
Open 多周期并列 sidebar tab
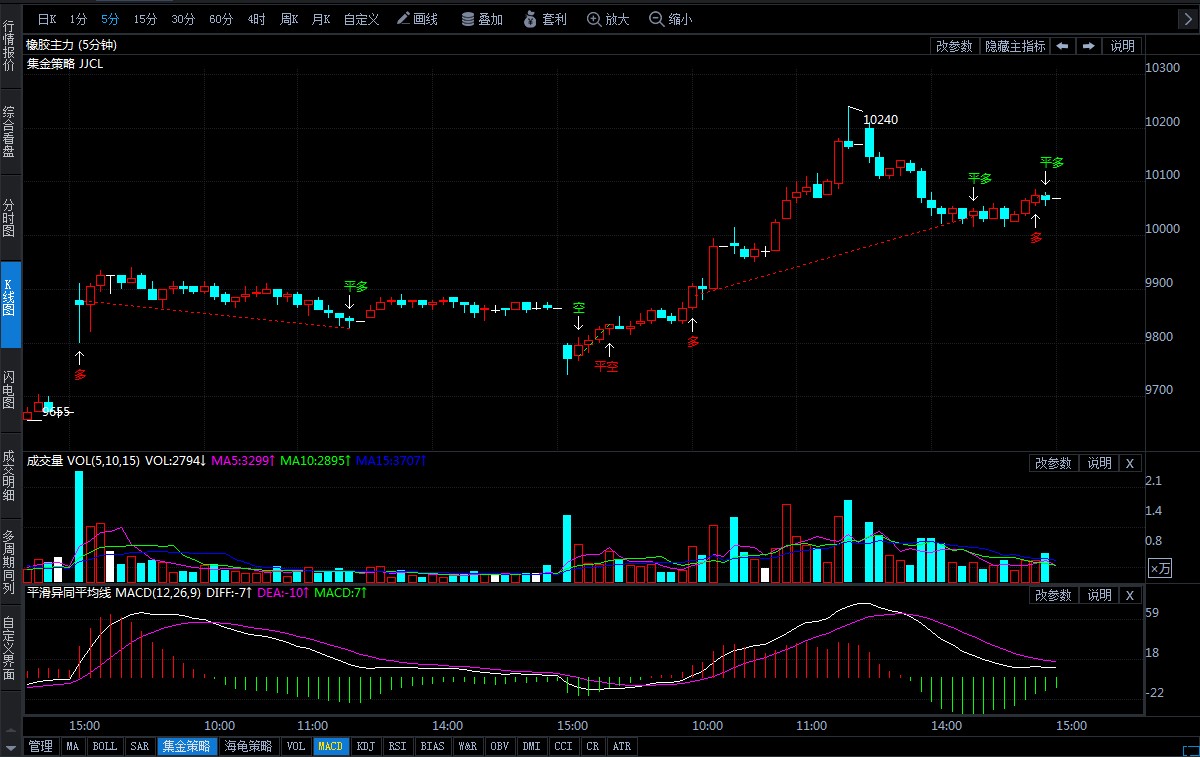tap(10, 562)
